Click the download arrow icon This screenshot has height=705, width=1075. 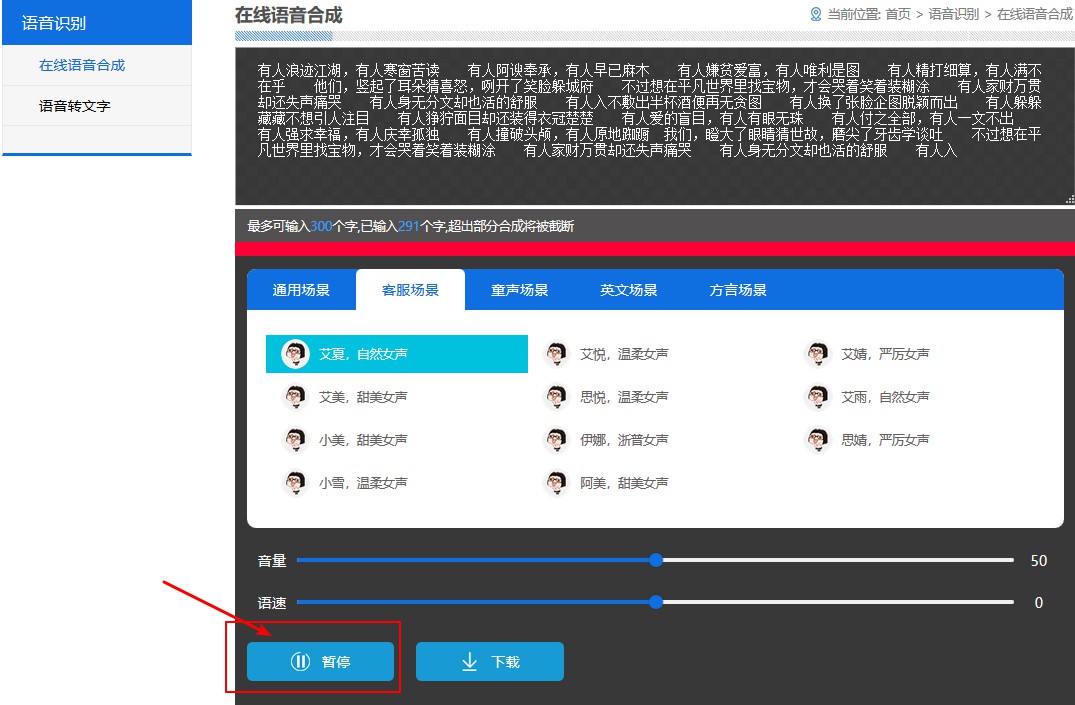(x=469, y=662)
